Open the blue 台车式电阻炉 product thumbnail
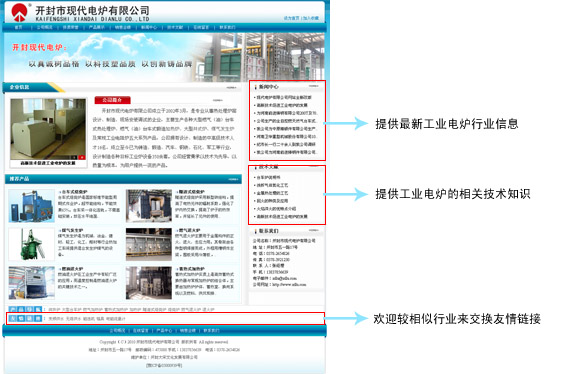Screen dimensions: 565x374 click(32, 206)
